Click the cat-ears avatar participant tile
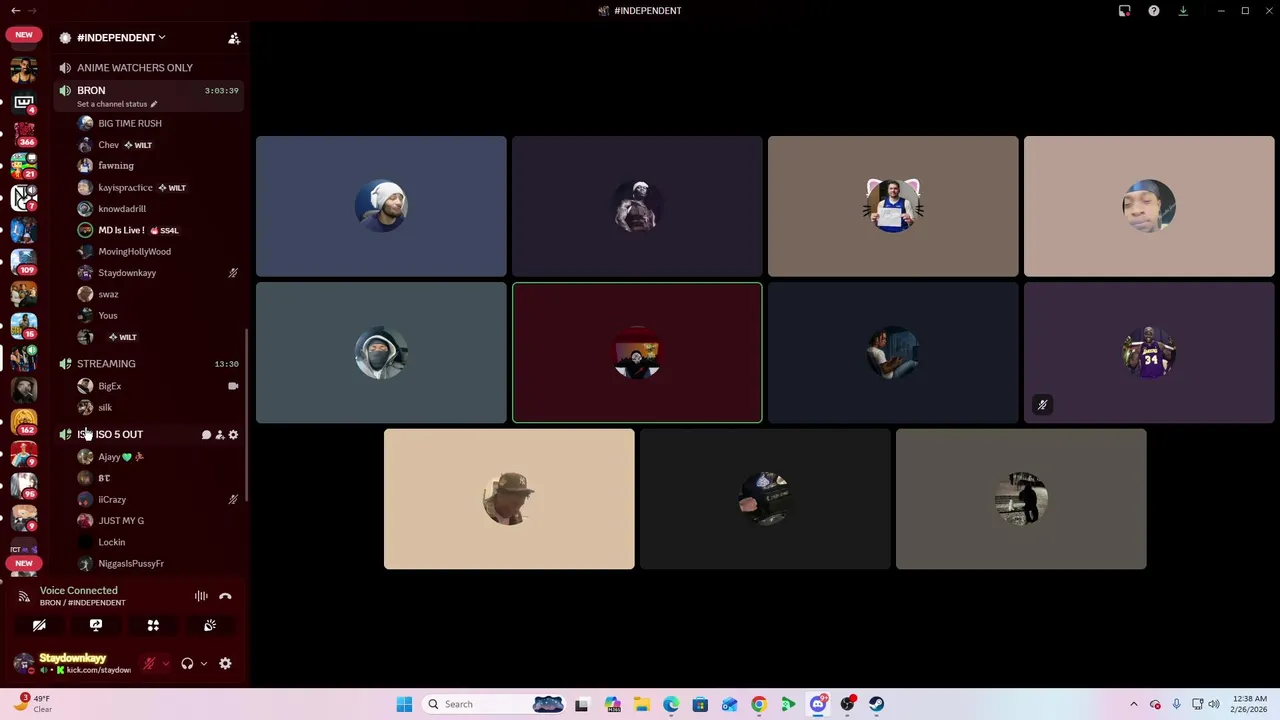Screen dimensions: 1280x720 point(893,206)
